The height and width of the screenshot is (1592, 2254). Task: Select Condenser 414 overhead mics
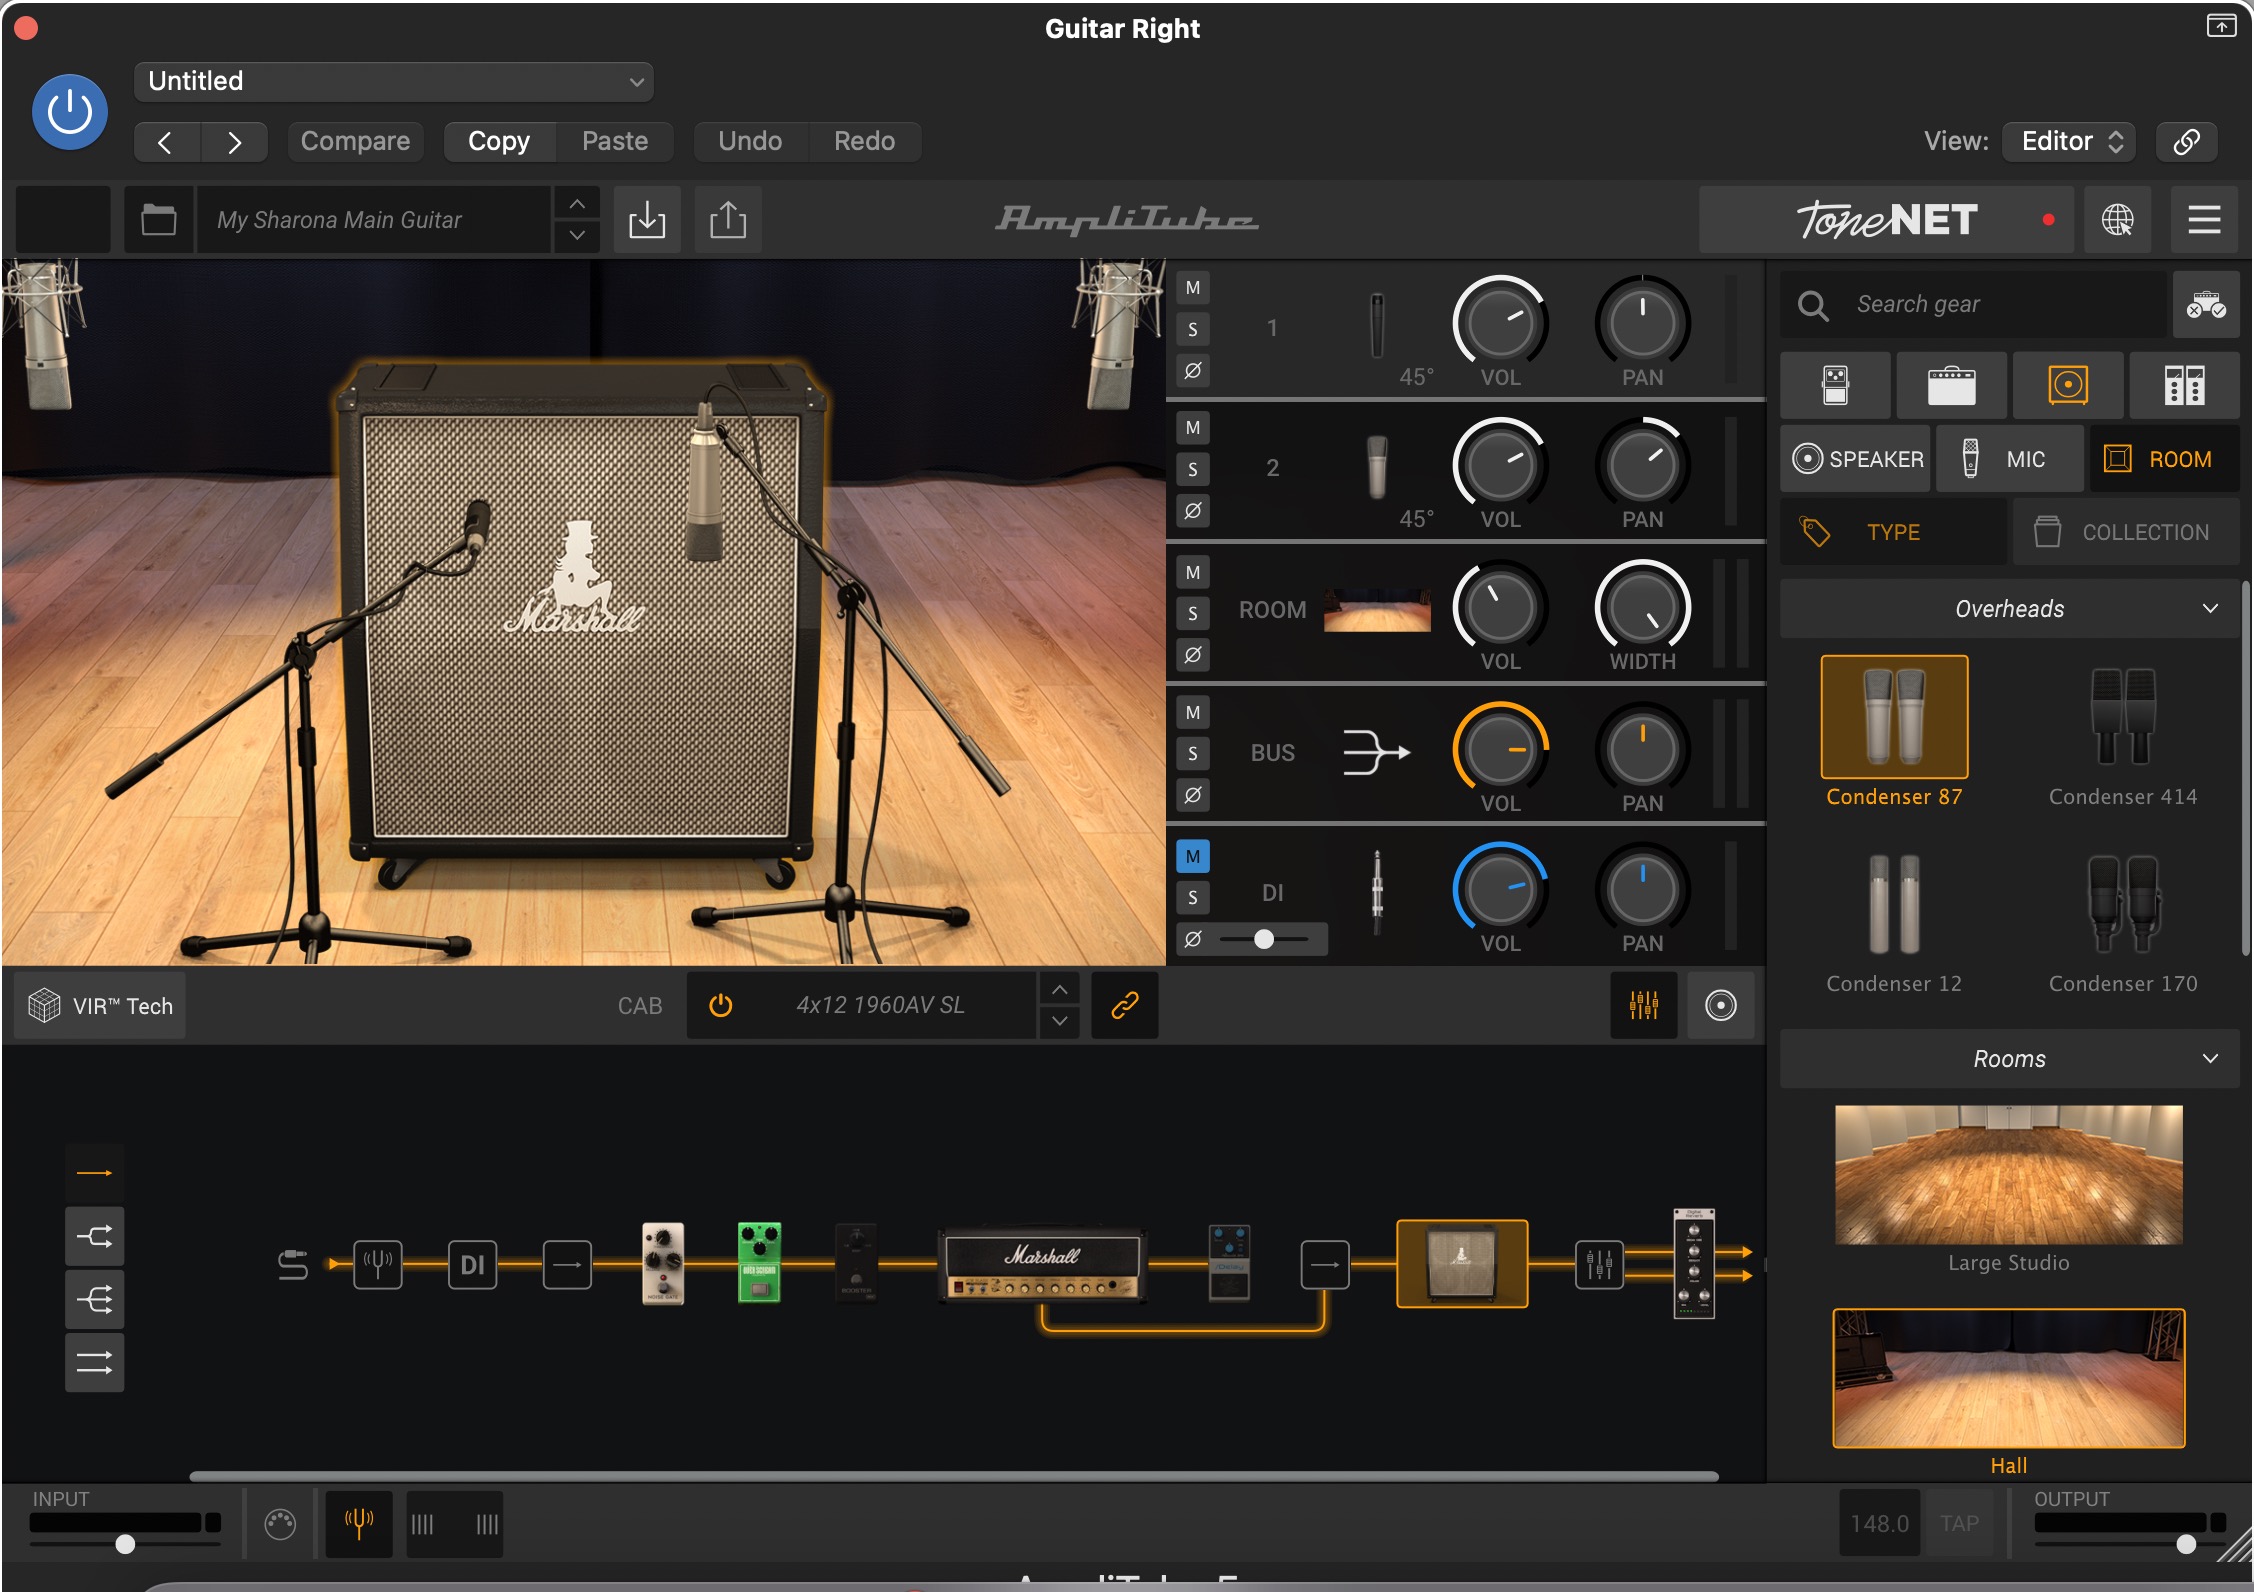(x=2123, y=717)
